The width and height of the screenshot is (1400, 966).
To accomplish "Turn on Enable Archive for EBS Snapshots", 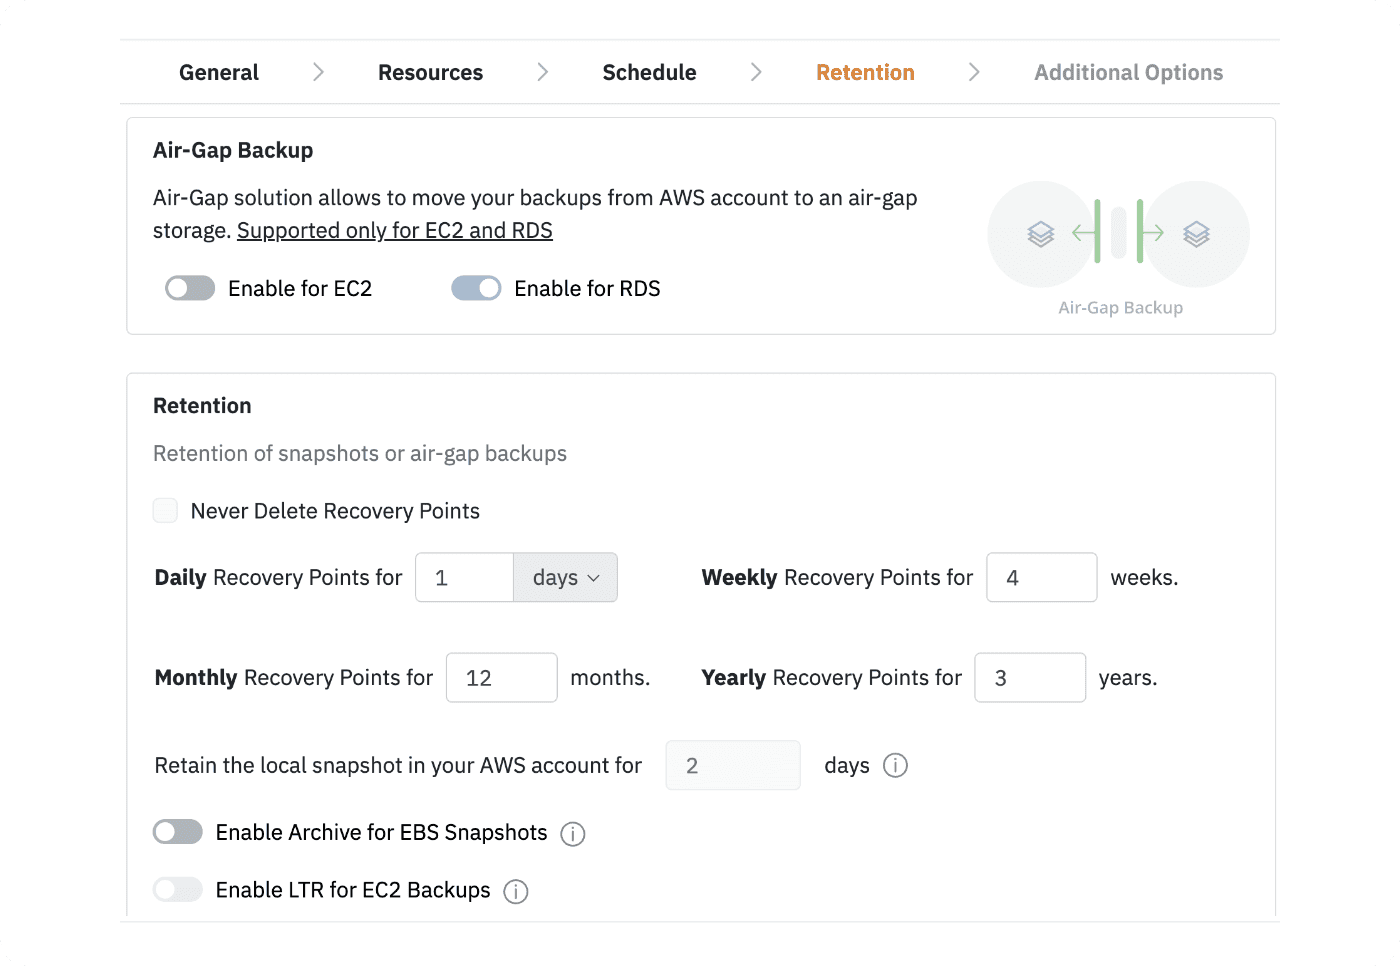I will click(178, 833).
